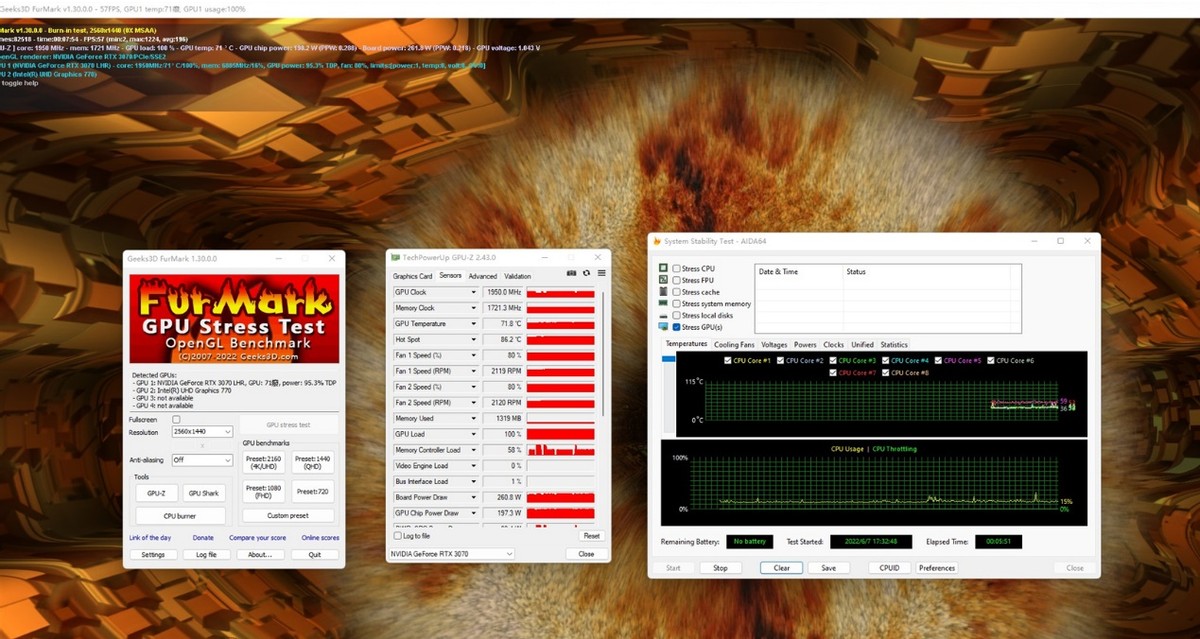The height and width of the screenshot is (639, 1200).
Task: Enable Stress system memory checkbox
Action: tap(677, 303)
